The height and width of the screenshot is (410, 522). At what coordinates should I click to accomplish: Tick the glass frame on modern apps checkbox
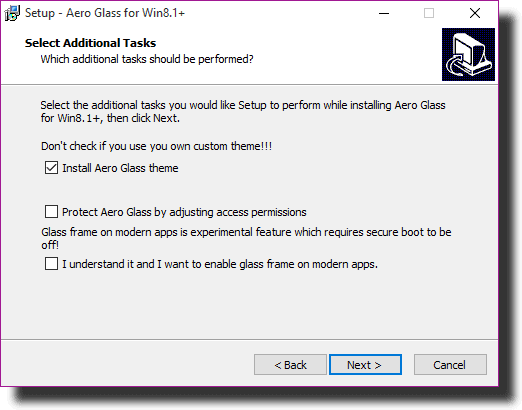pos(51,264)
